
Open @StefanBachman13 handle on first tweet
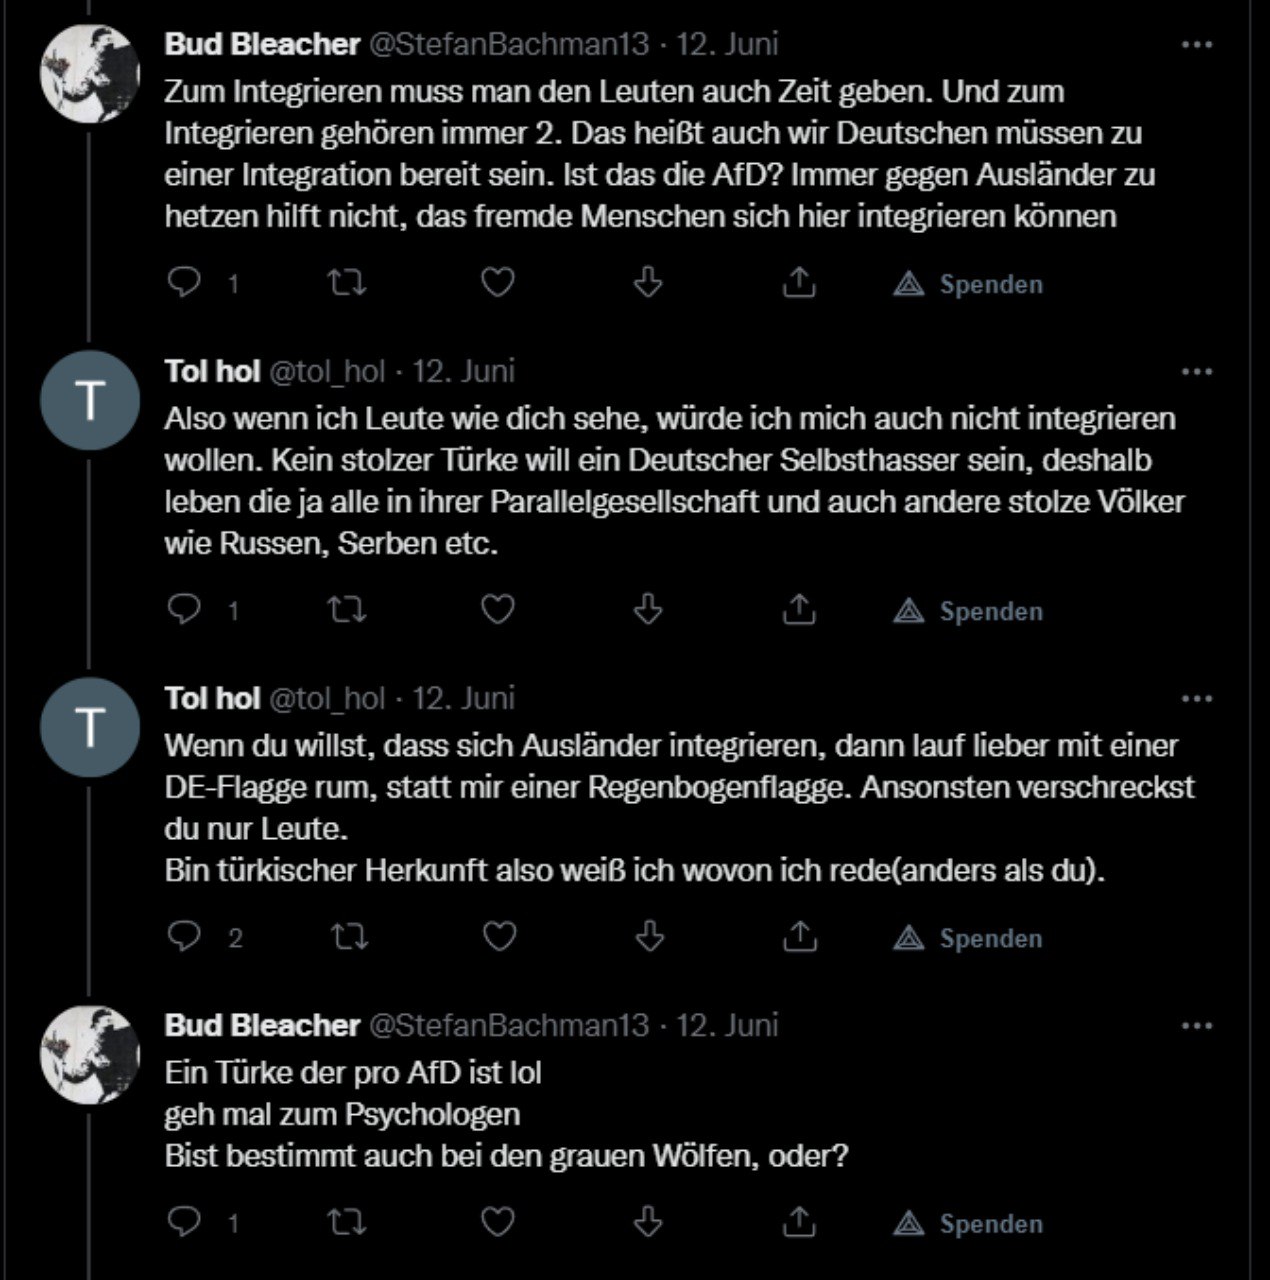coord(510,44)
